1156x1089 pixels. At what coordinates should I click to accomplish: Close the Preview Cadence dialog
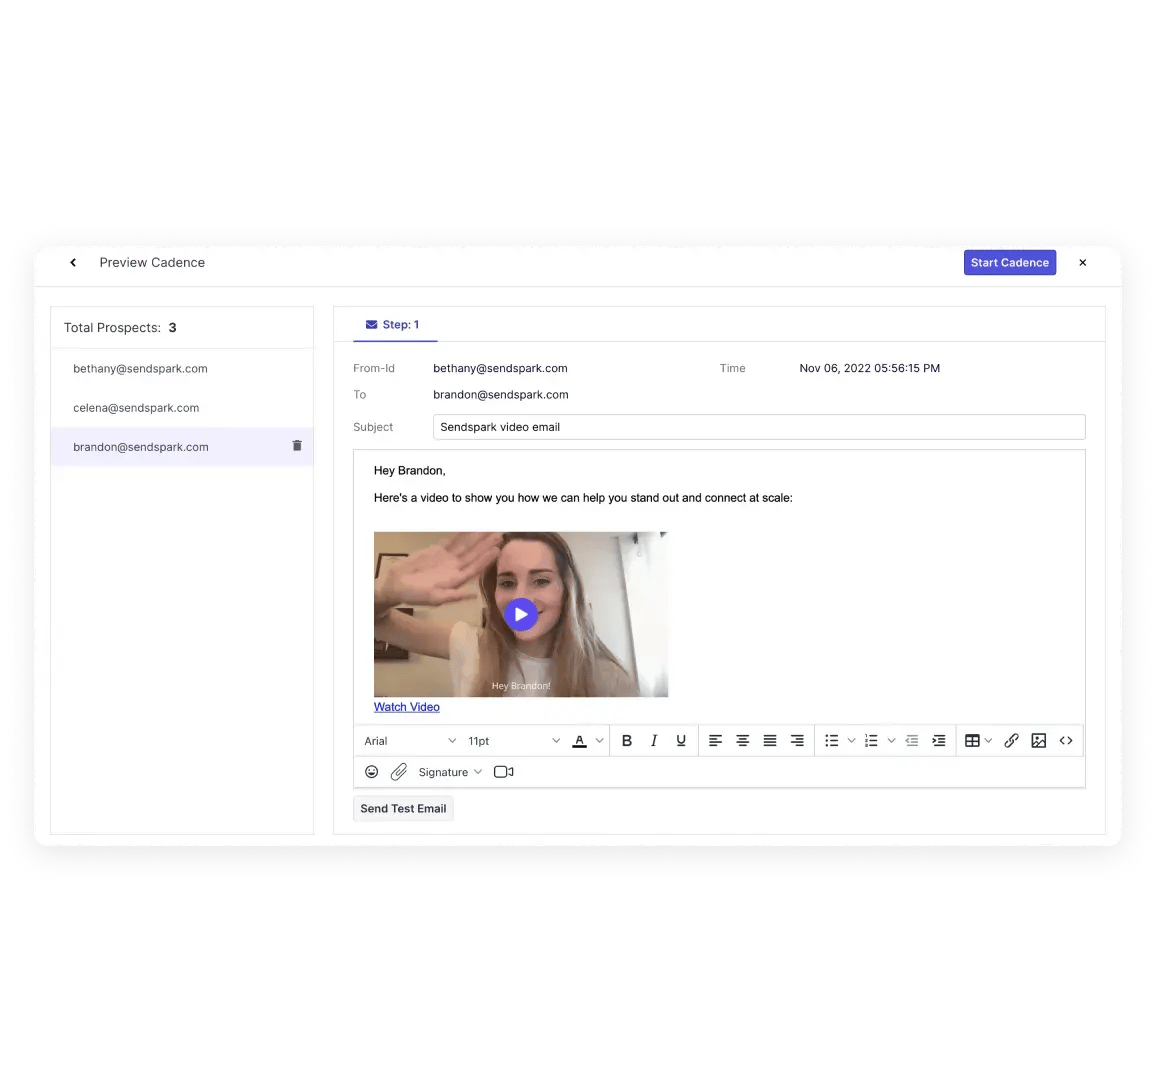click(1082, 262)
